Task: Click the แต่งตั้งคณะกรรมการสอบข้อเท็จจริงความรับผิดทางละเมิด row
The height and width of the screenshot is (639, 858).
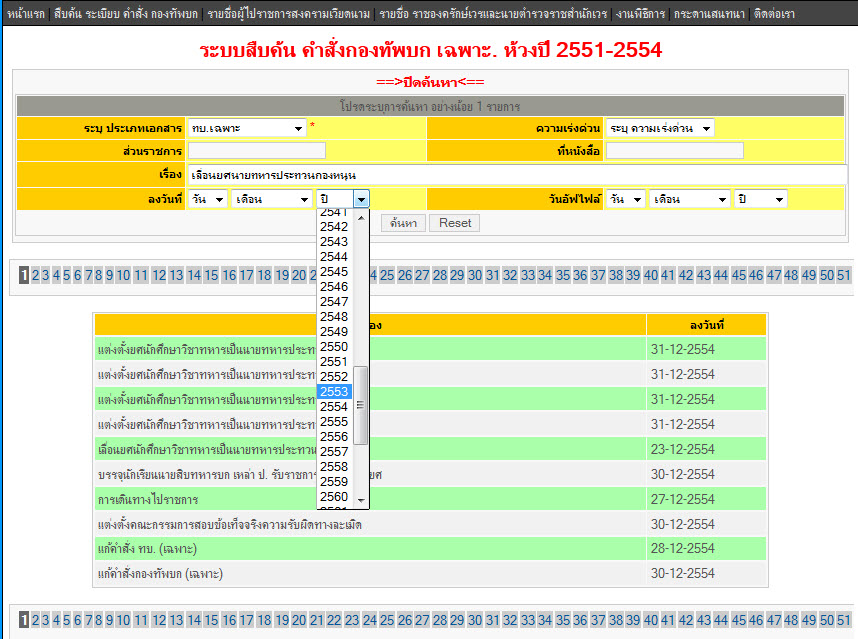Action: click(430, 525)
